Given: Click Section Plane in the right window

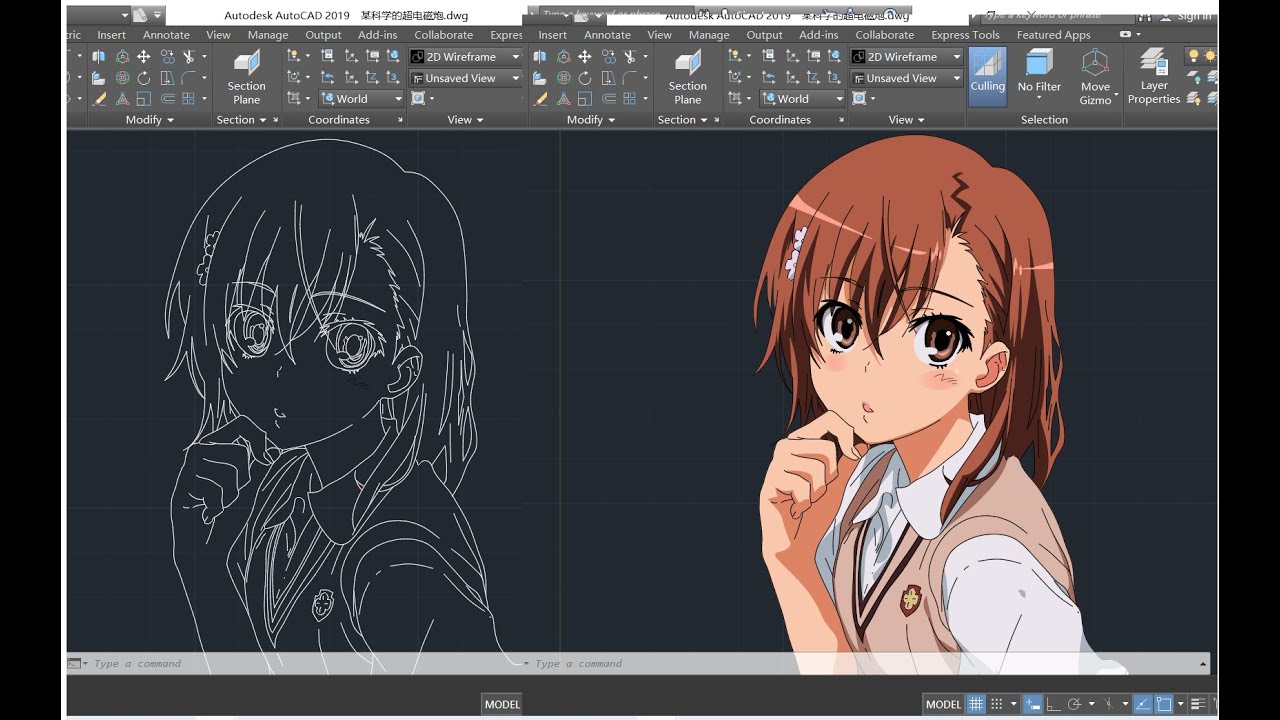Looking at the screenshot, I should [688, 77].
